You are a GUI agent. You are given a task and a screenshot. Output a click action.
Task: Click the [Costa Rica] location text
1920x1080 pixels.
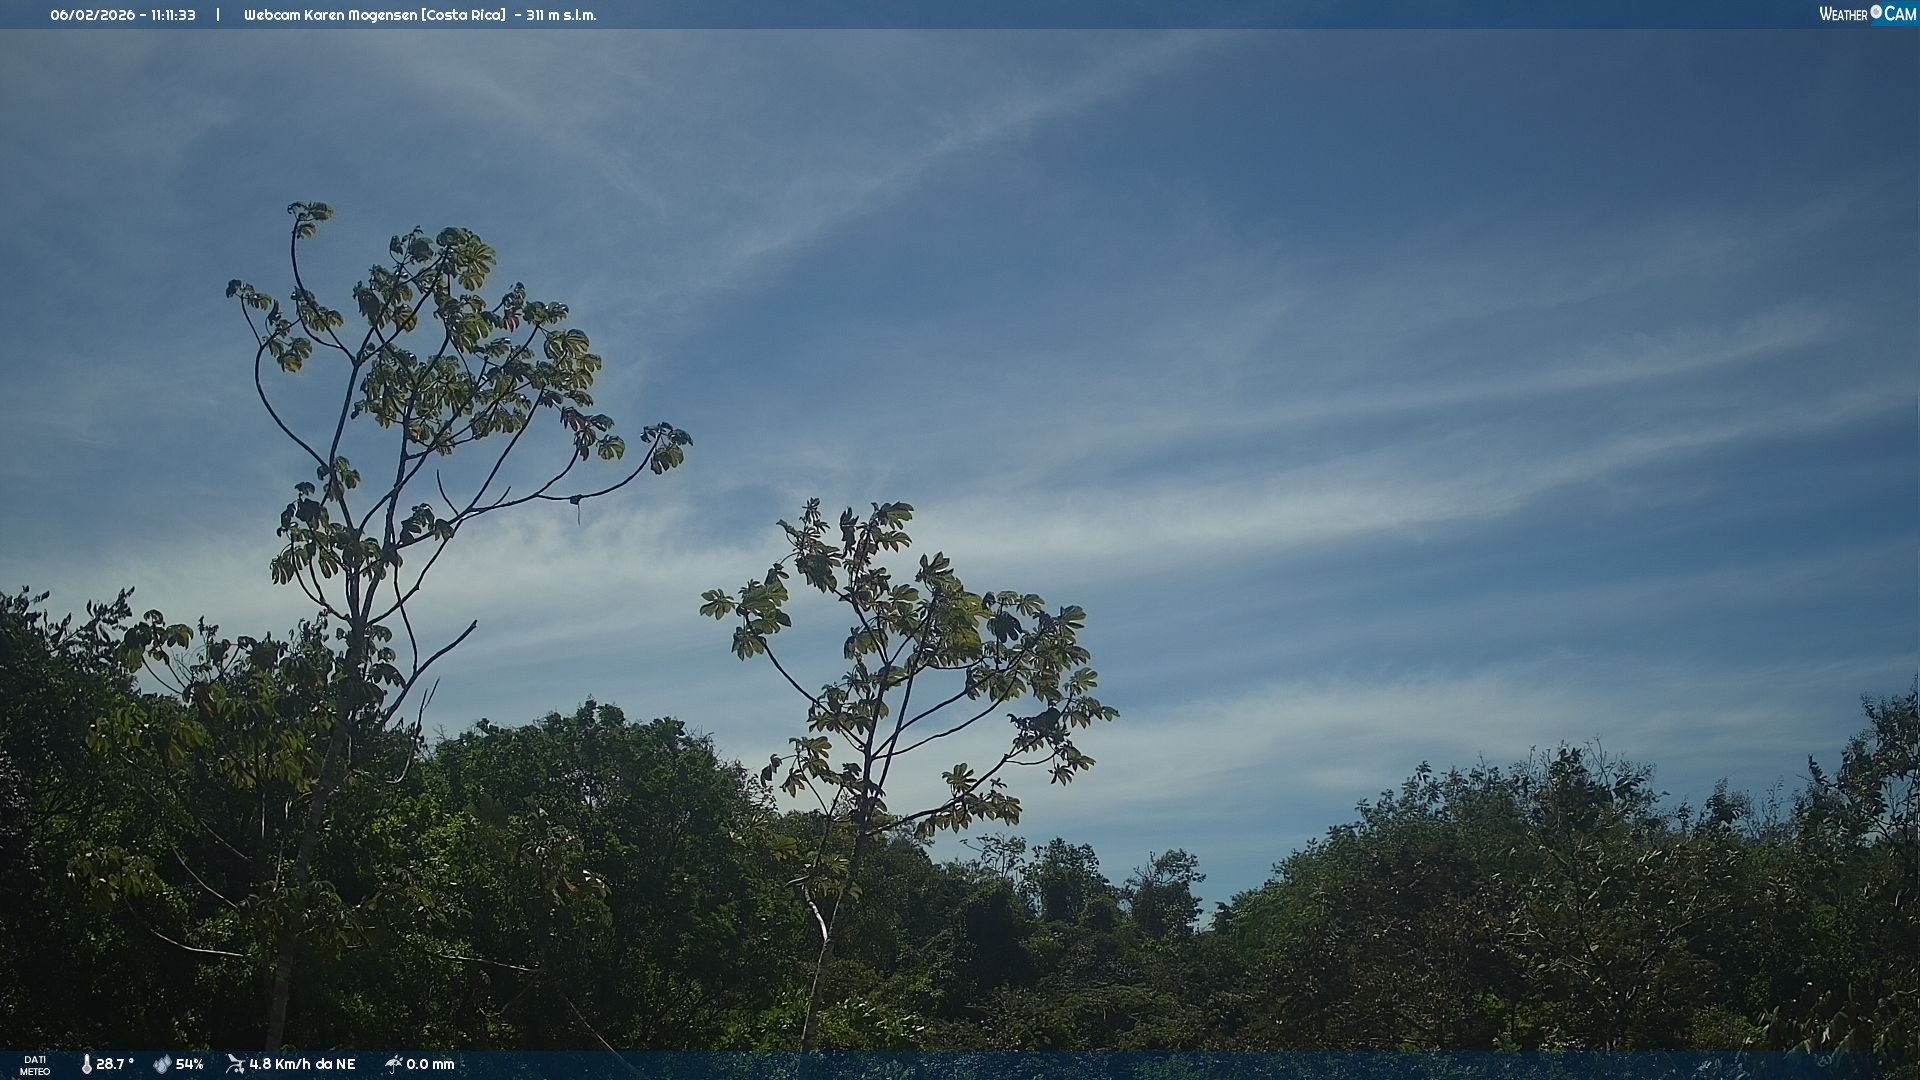coord(463,15)
